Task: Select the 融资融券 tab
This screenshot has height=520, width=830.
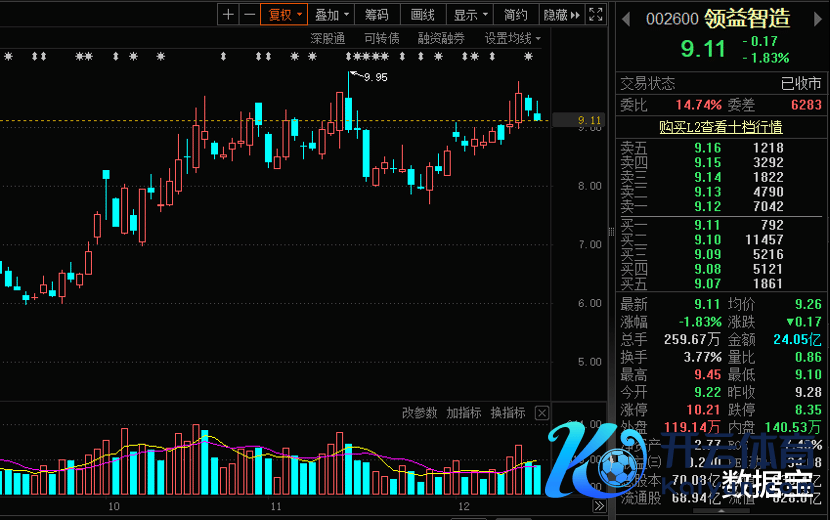Action: pyautogui.click(x=441, y=38)
